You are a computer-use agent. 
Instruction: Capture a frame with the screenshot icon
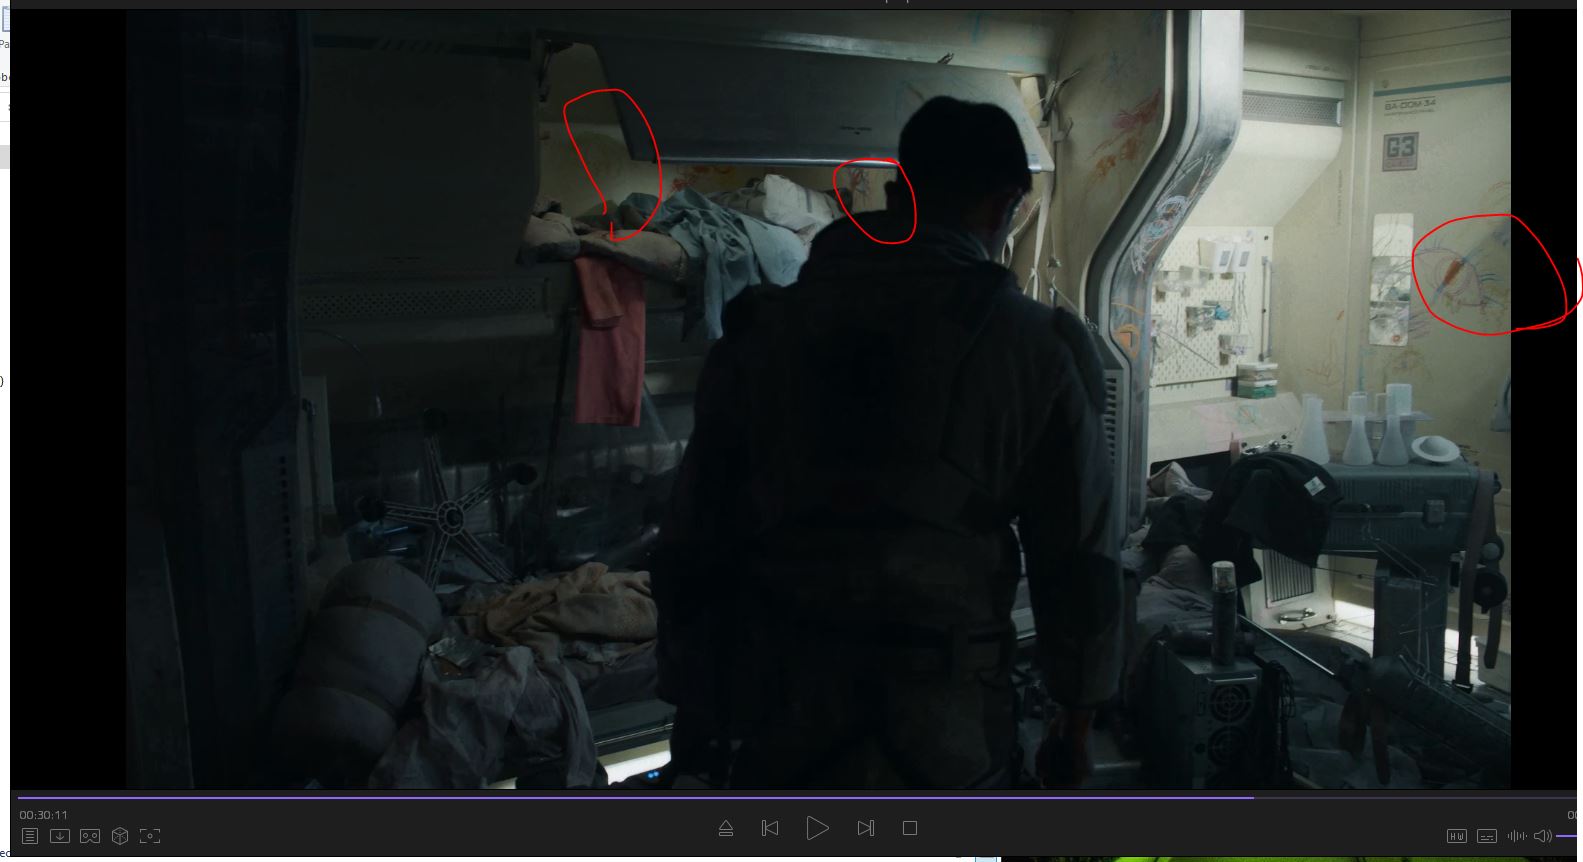pos(150,836)
